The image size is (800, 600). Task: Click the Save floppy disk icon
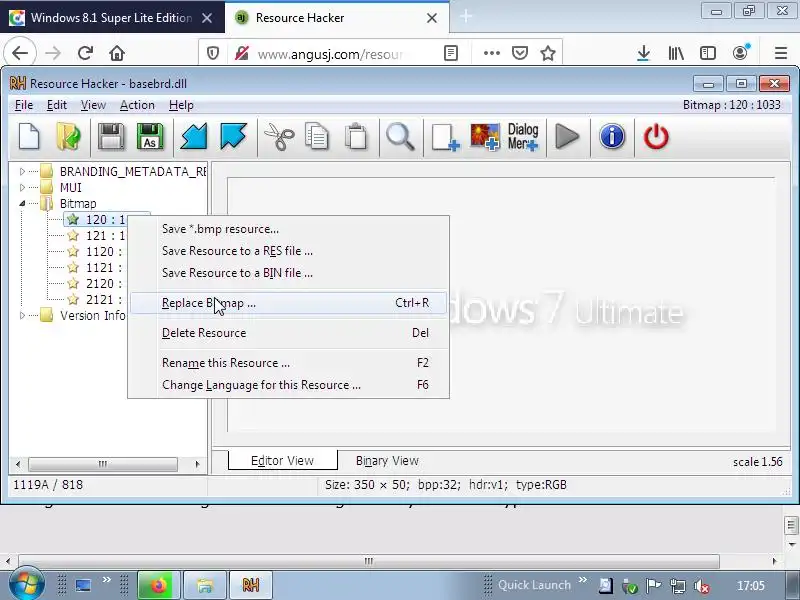click(x=111, y=137)
